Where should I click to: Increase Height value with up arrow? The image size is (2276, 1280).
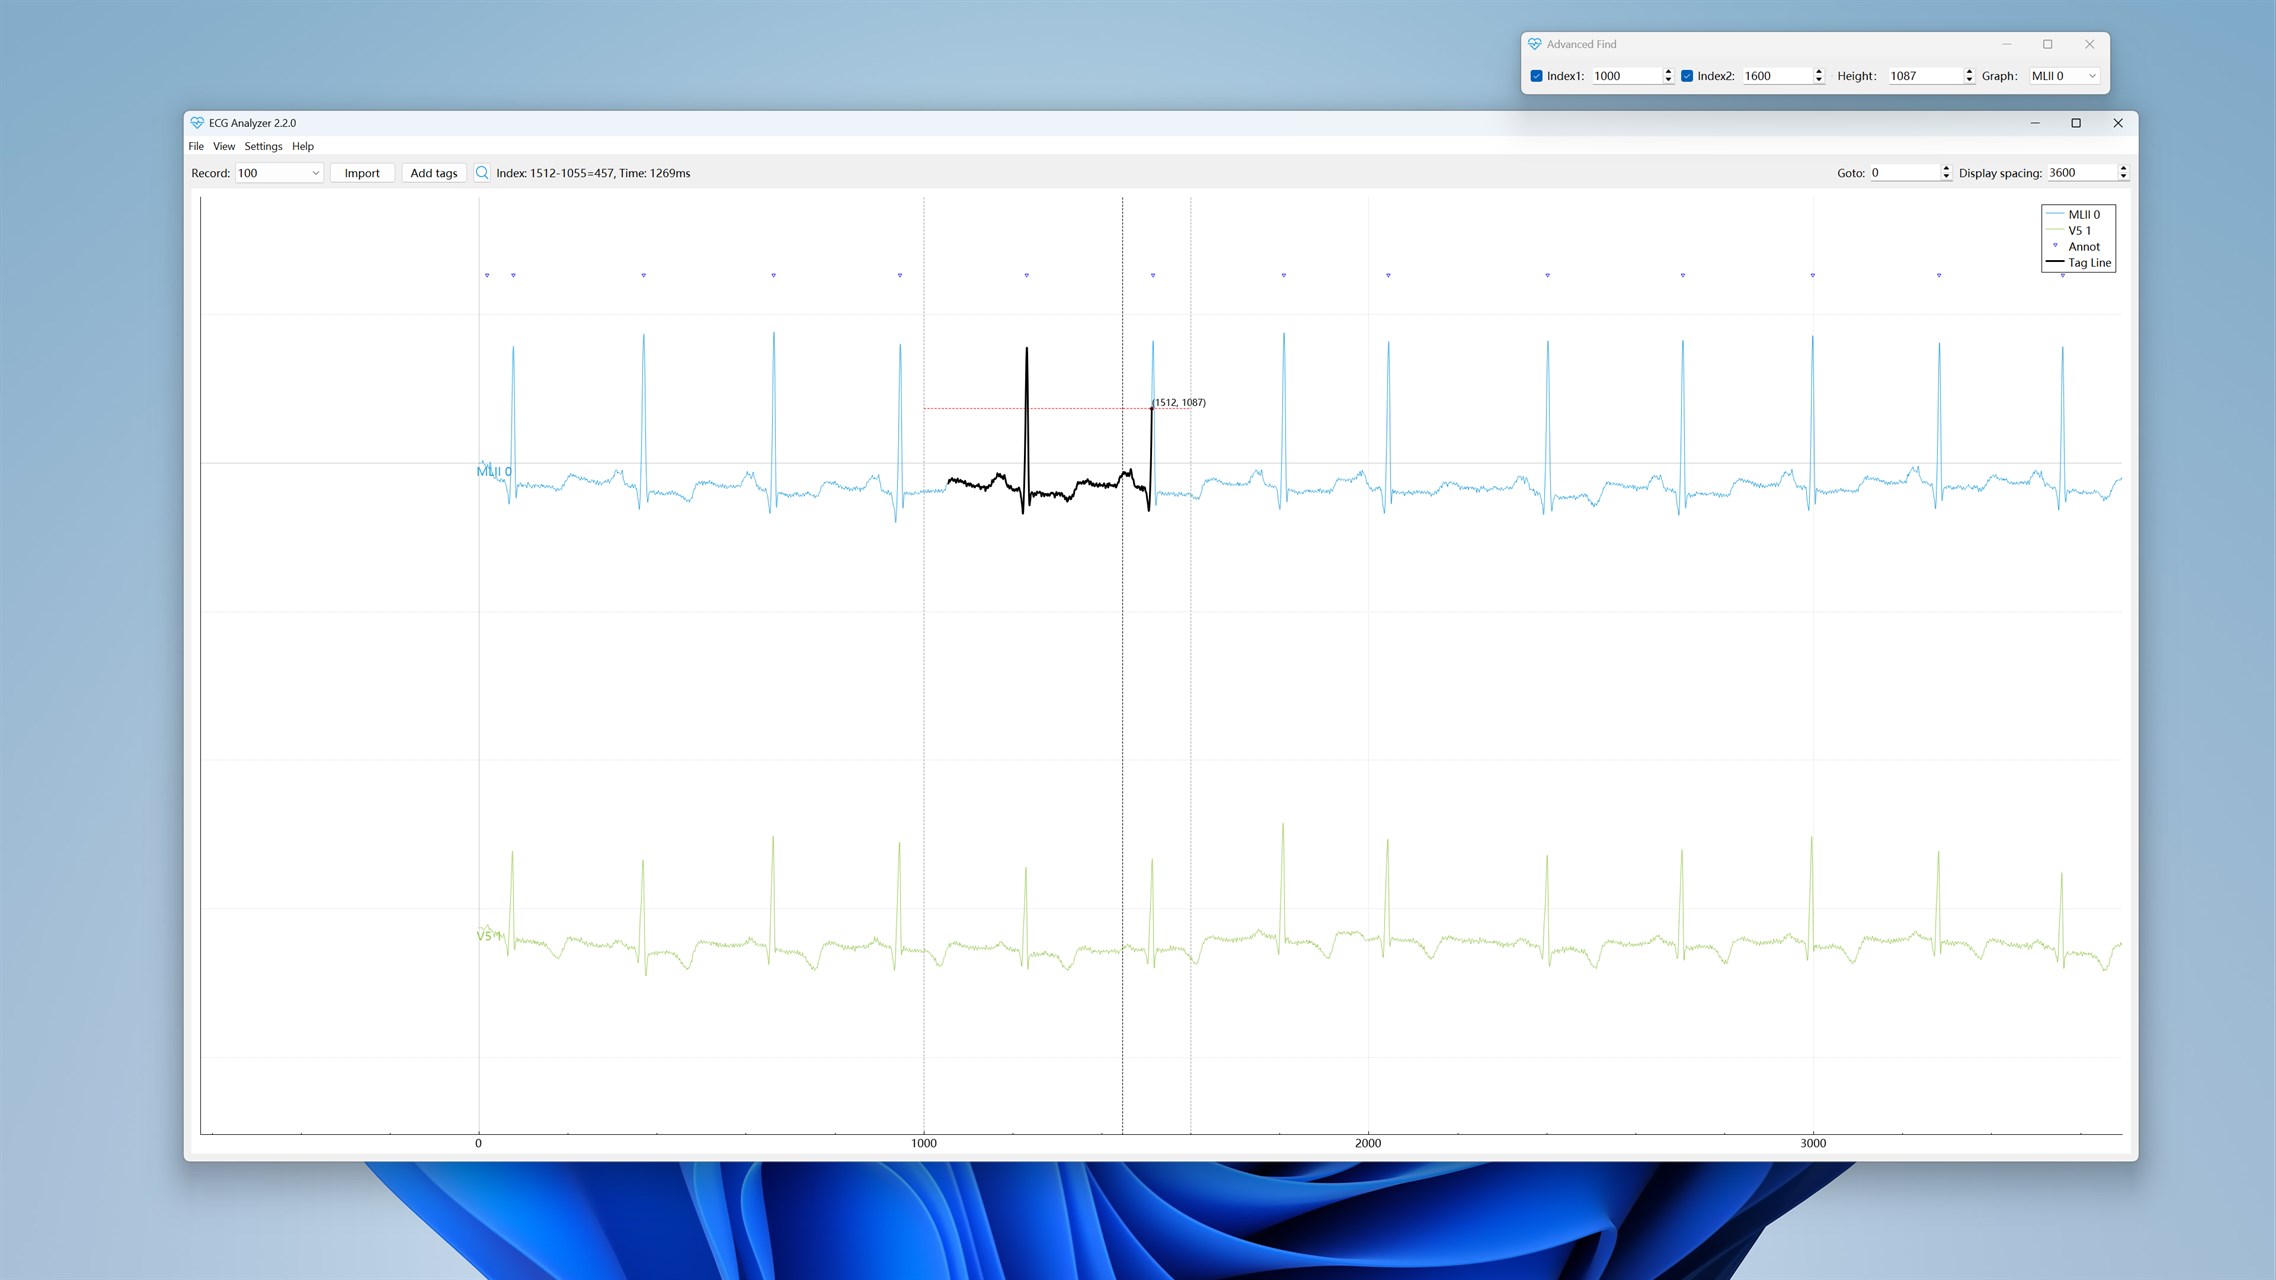click(x=1969, y=72)
